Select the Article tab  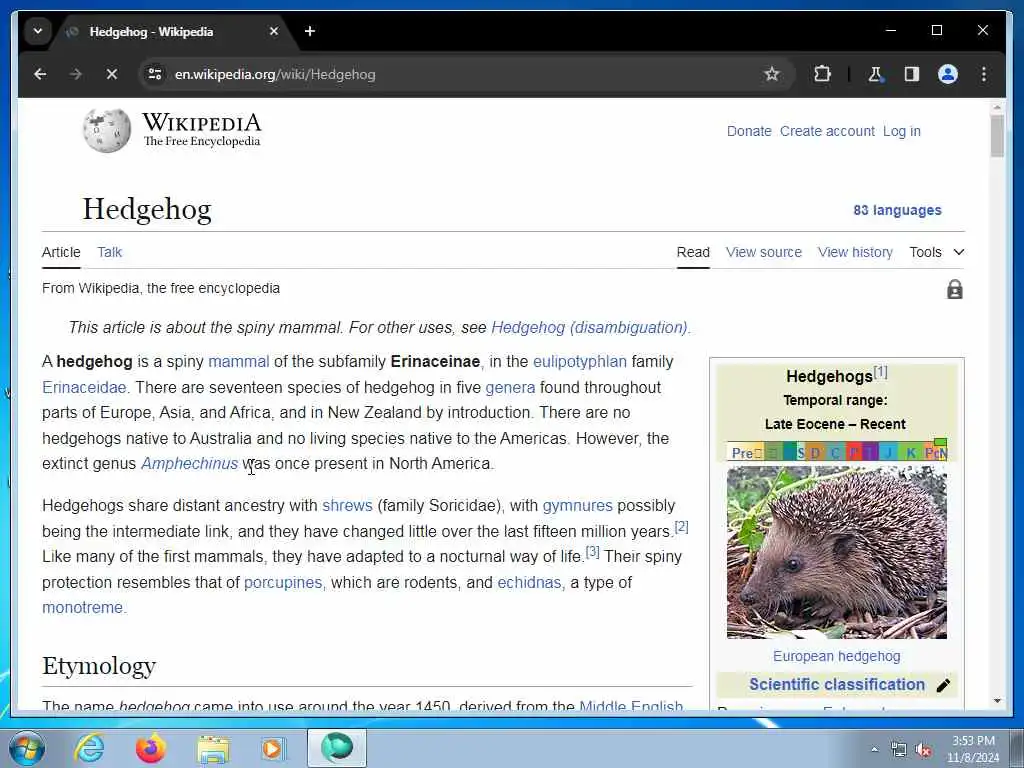pyautogui.click(x=61, y=252)
